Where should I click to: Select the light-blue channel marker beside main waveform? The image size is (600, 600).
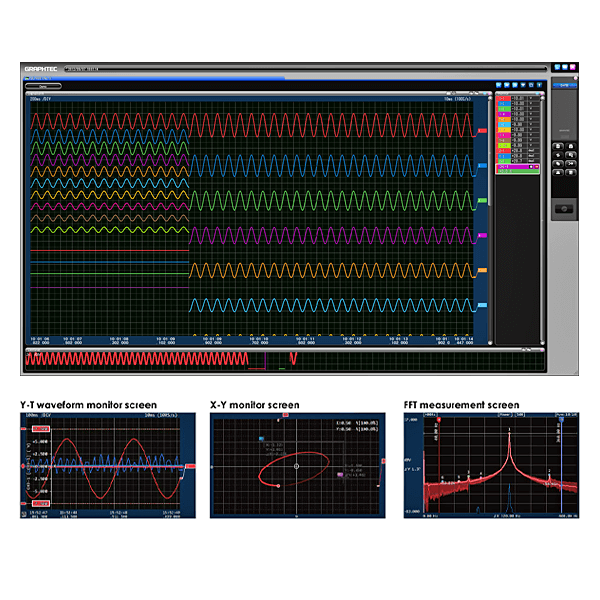tap(482, 305)
